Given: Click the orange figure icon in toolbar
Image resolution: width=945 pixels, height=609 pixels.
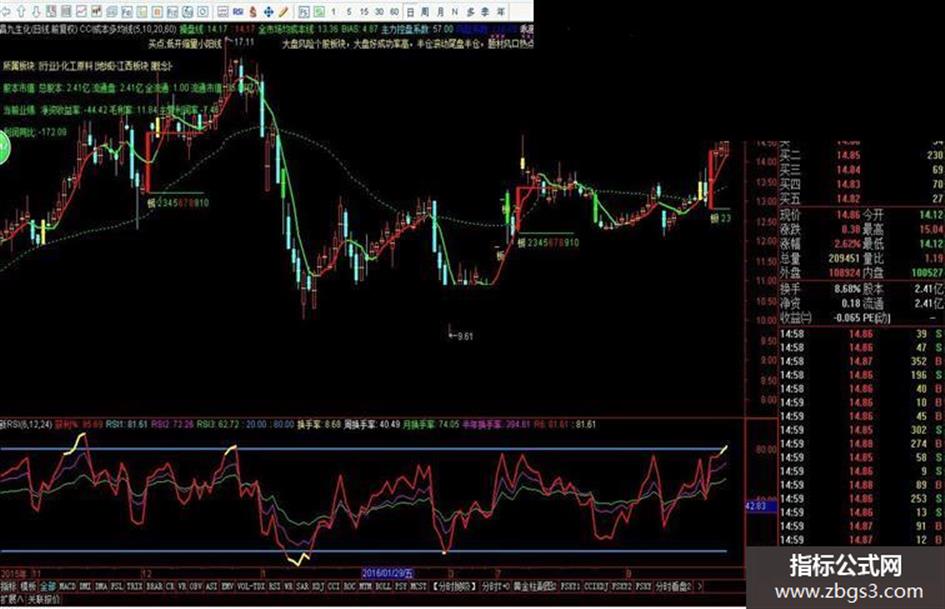Looking at the screenshot, I should [253, 11].
